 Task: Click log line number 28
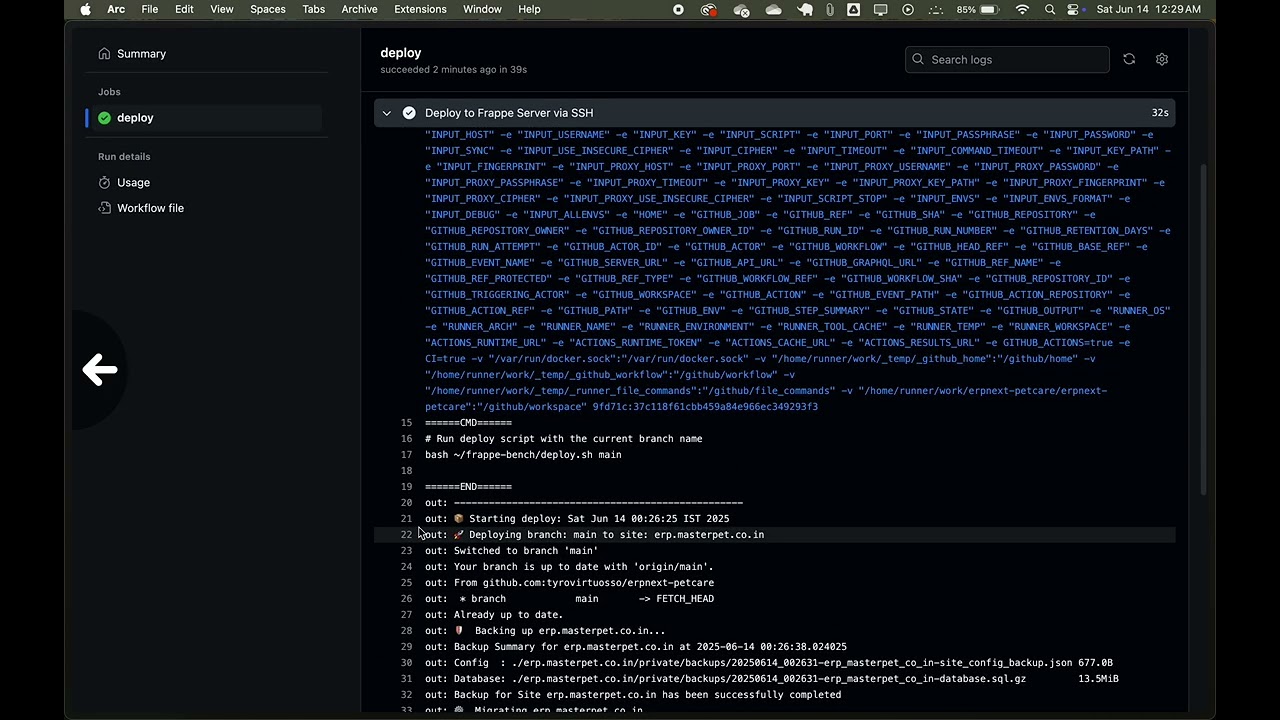406,631
